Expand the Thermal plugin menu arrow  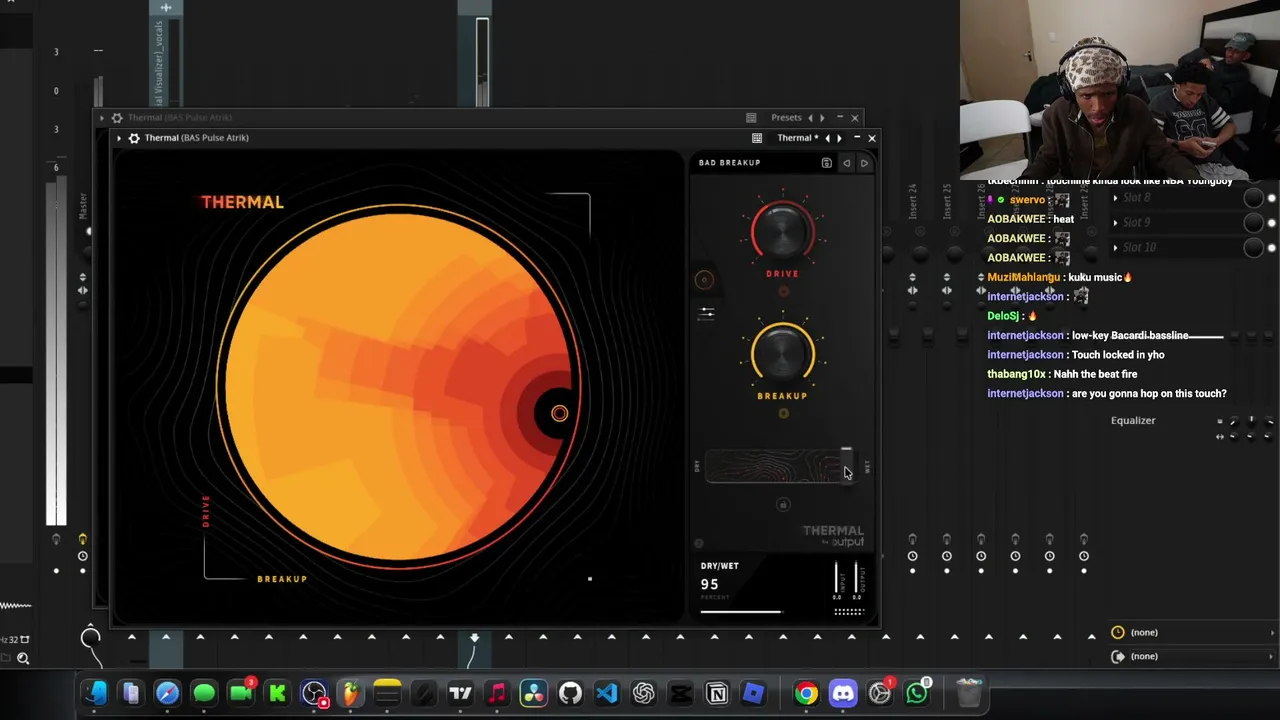click(x=118, y=138)
